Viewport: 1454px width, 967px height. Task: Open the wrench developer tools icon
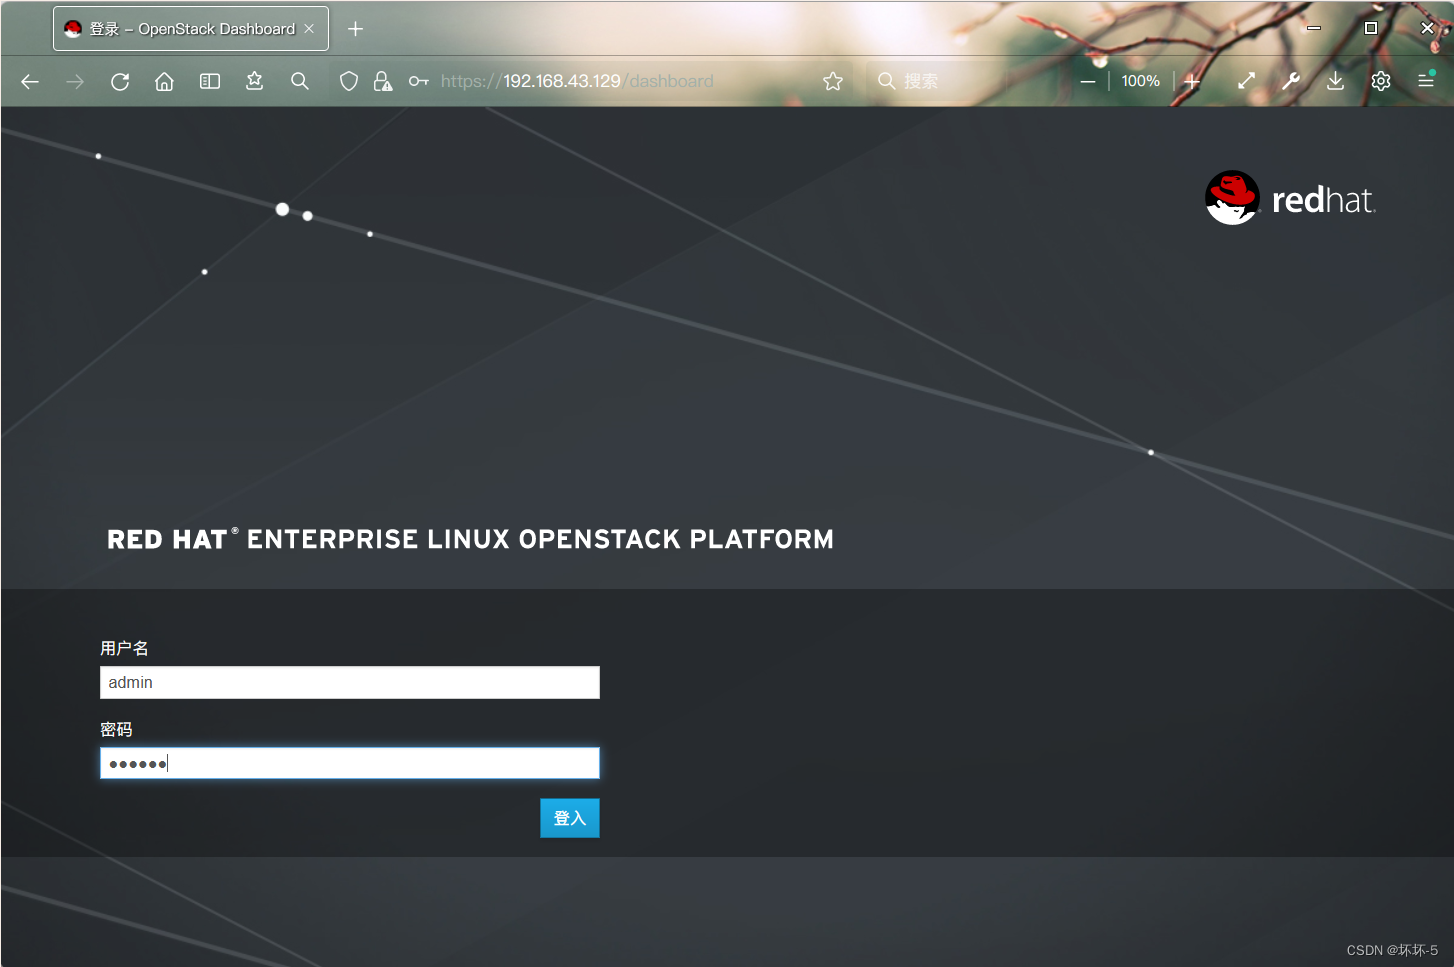click(1290, 81)
